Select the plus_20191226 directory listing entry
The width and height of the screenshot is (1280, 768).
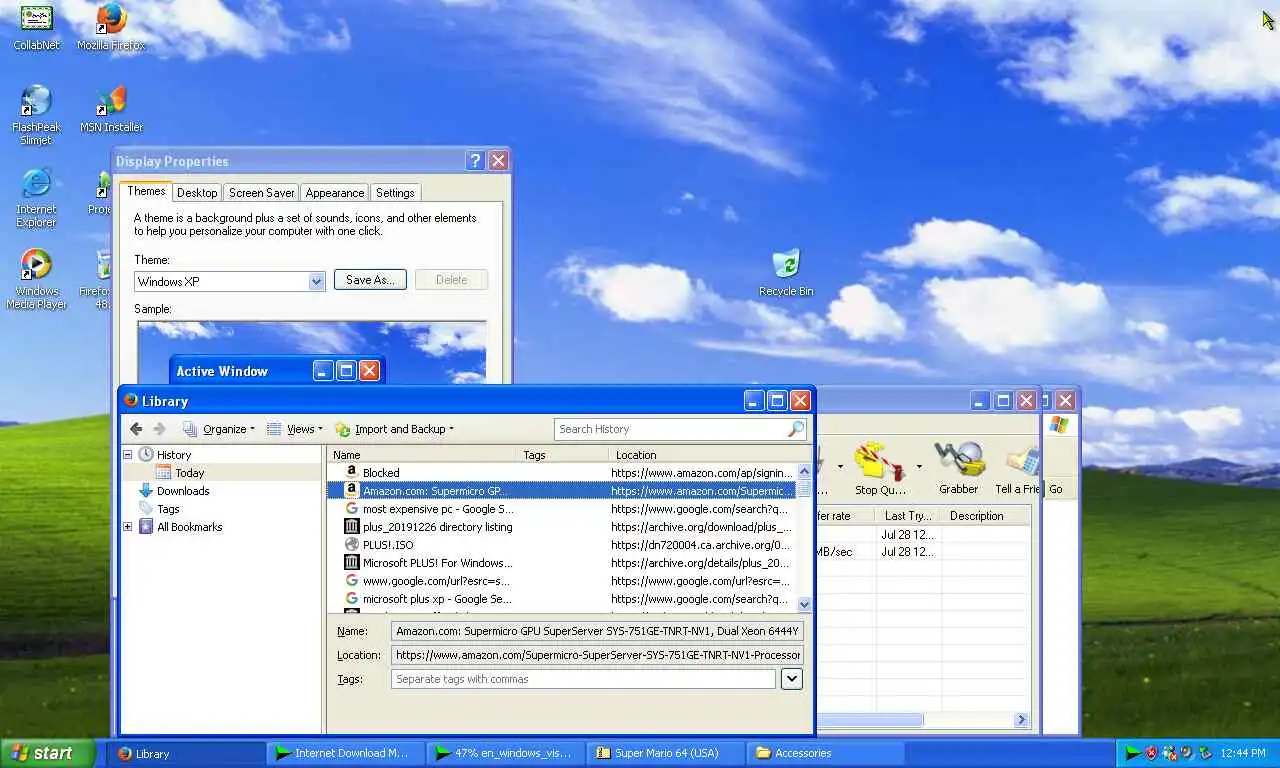point(561,527)
